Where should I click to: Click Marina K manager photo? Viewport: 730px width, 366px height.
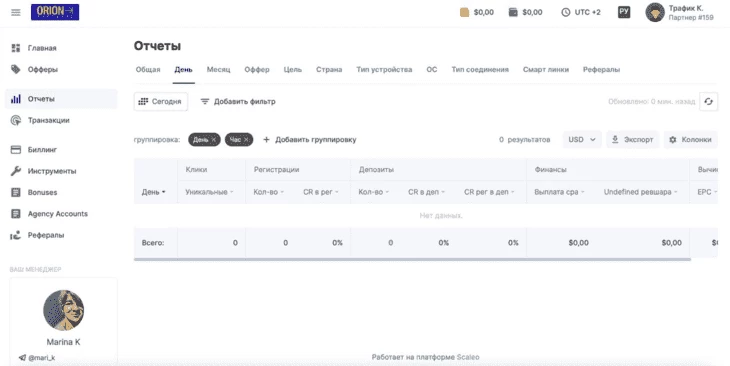click(63, 311)
